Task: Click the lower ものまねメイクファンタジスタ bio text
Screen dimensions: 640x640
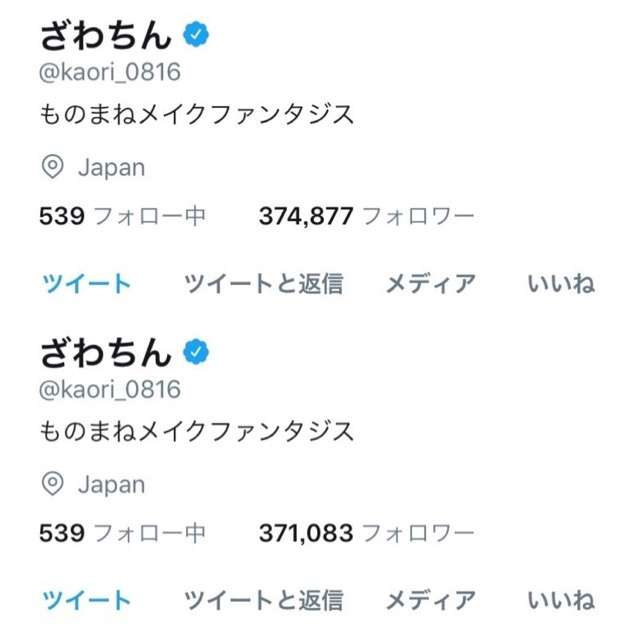Action: [197, 431]
